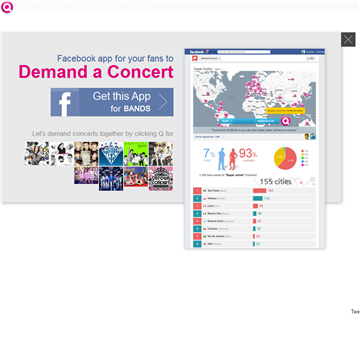
Task: Select the blue diamond album cover thumbnail
Action: 111,154
